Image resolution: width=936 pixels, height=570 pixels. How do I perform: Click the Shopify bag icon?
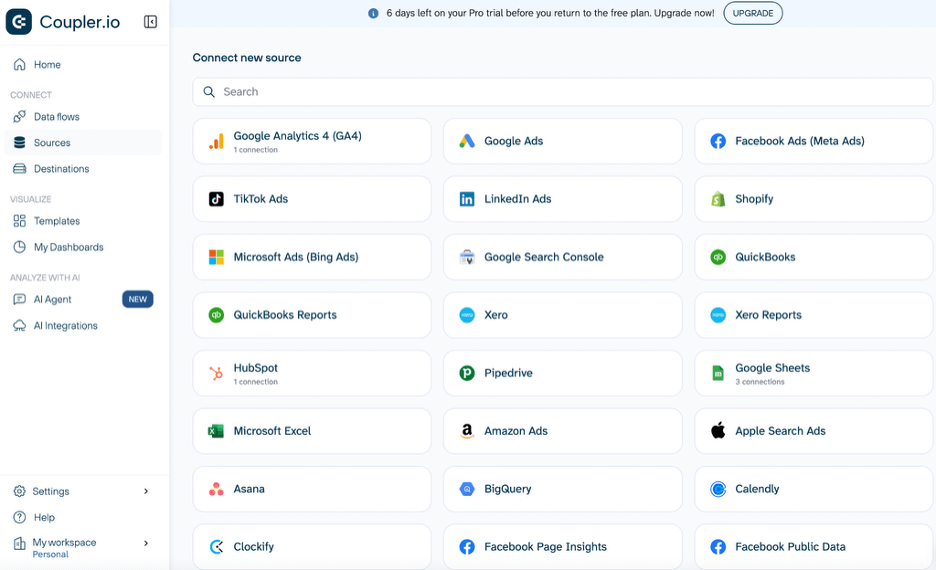(718, 199)
